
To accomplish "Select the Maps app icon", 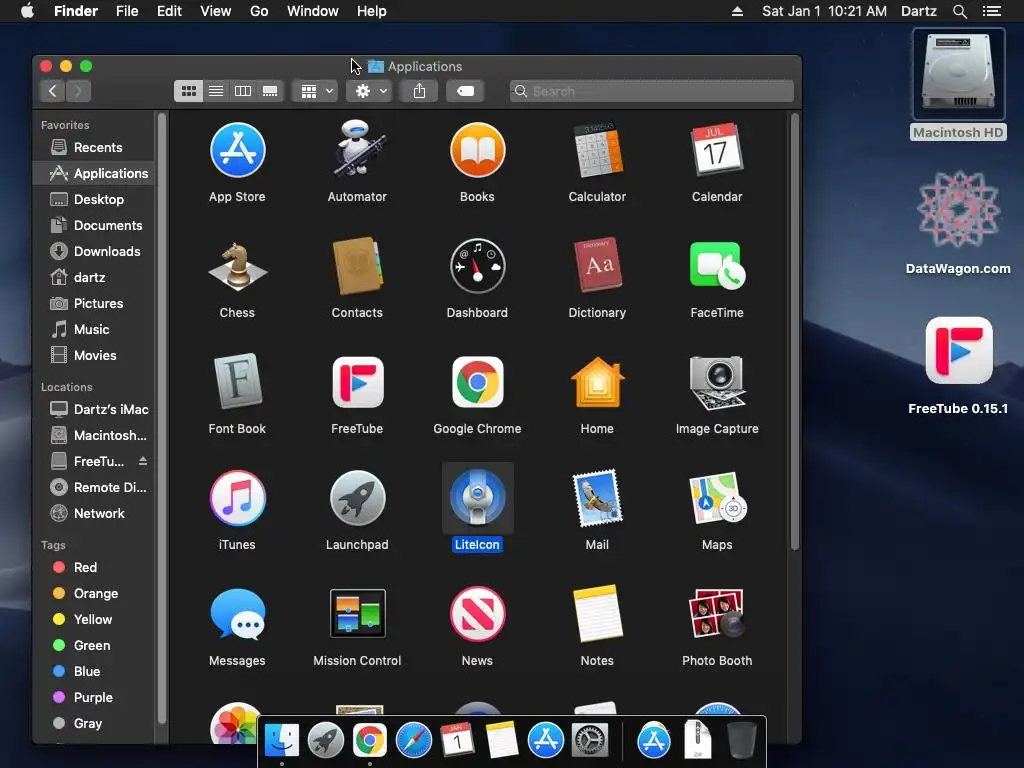I will [716, 498].
